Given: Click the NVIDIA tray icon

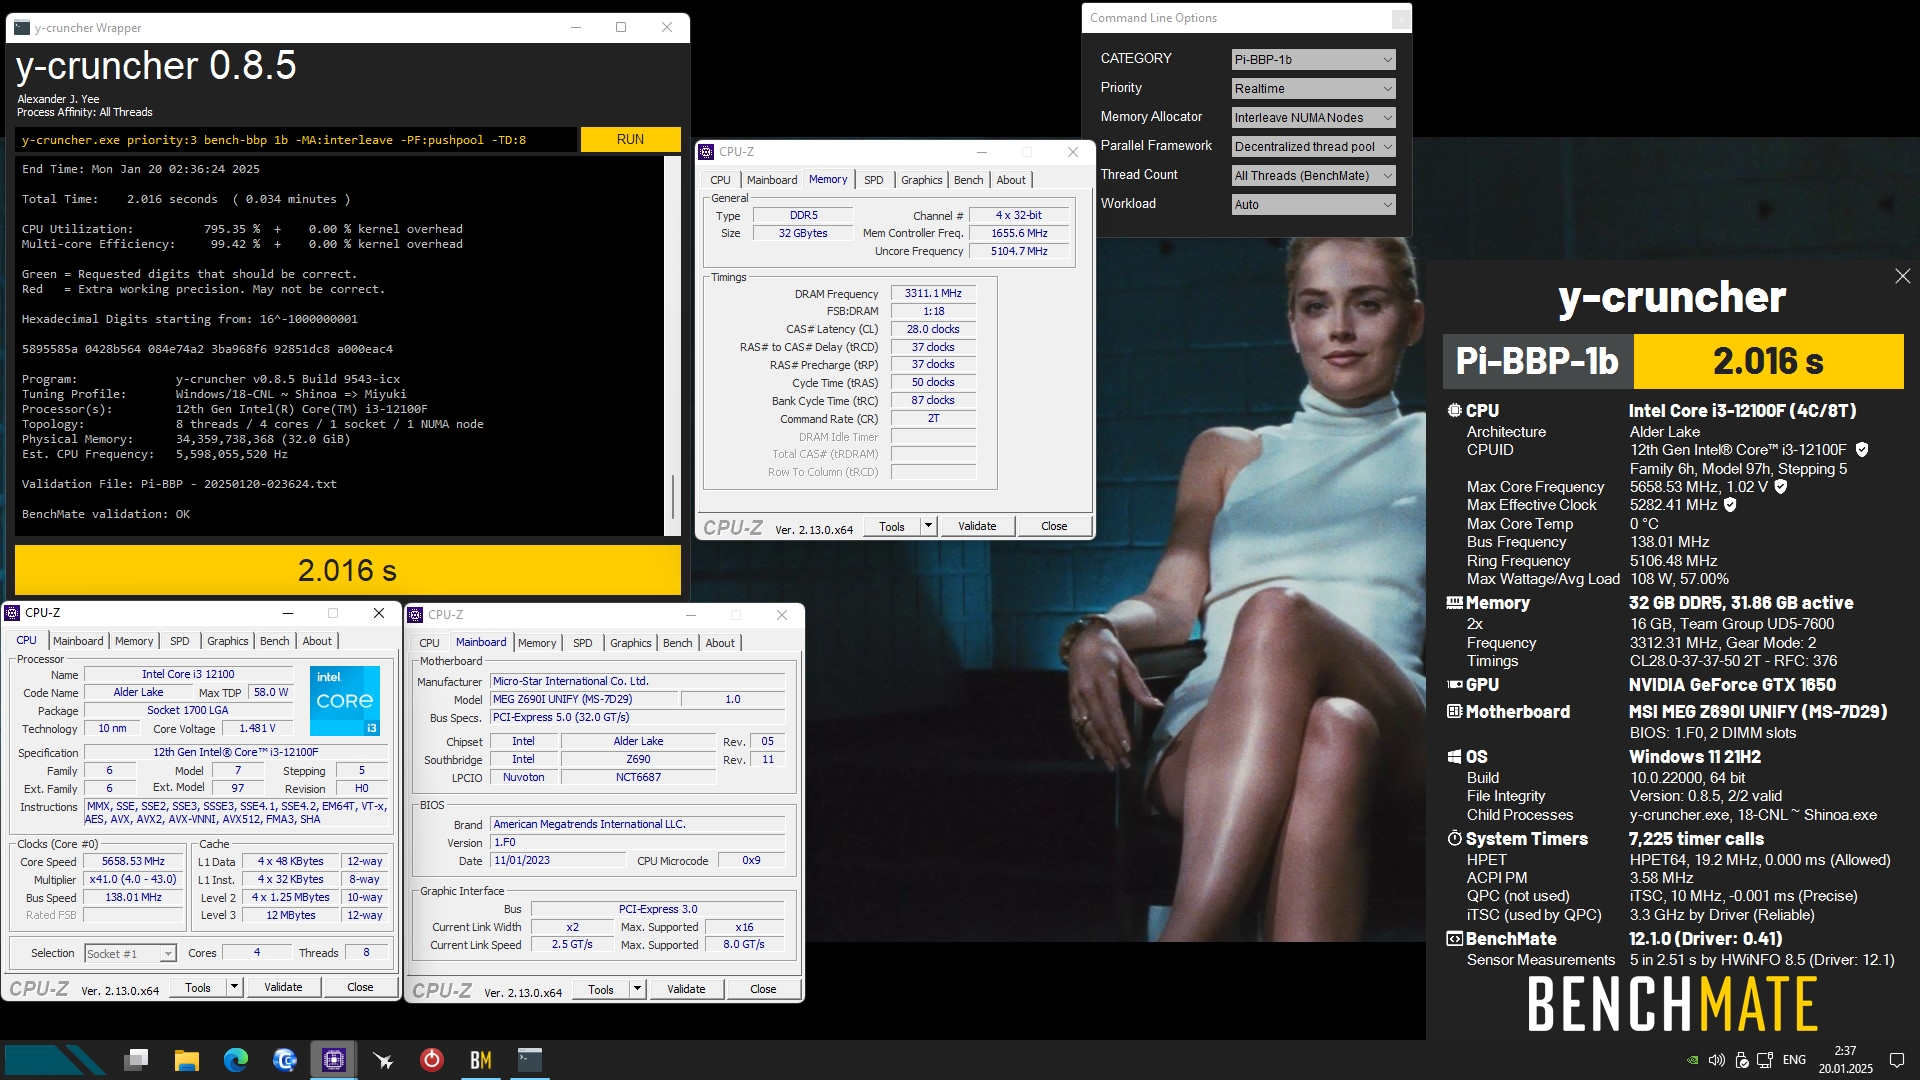Looking at the screenshot, I should pos(1692,1060).
